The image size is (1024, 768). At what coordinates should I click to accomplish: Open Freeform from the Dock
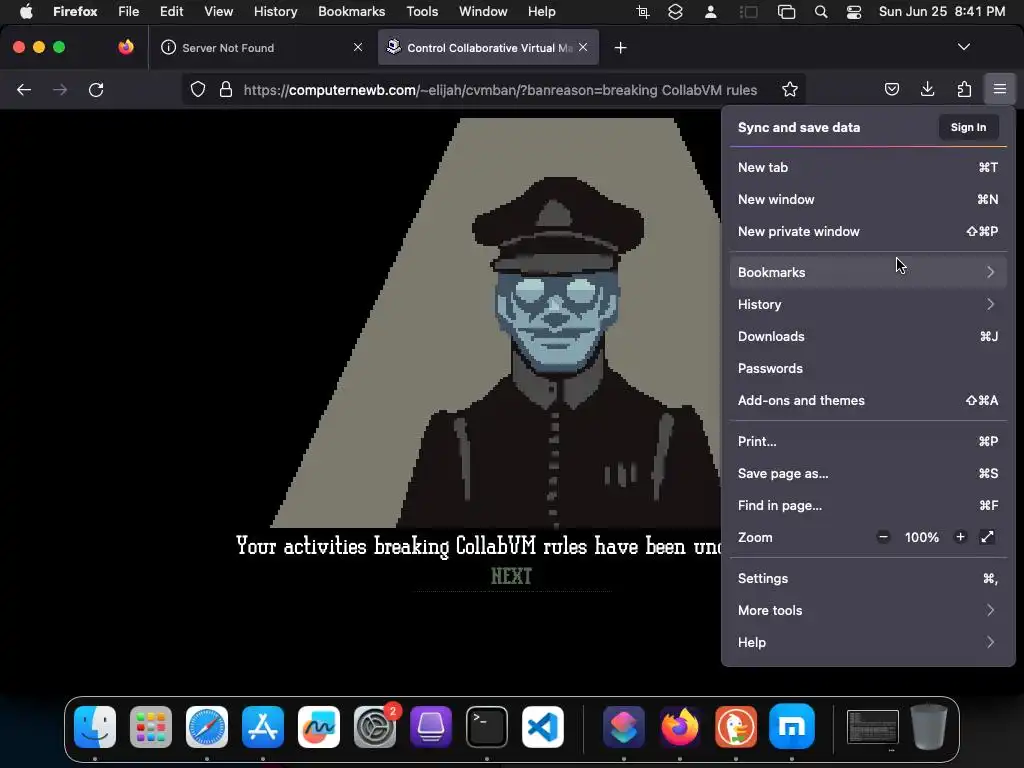click(x=319, y=727)
